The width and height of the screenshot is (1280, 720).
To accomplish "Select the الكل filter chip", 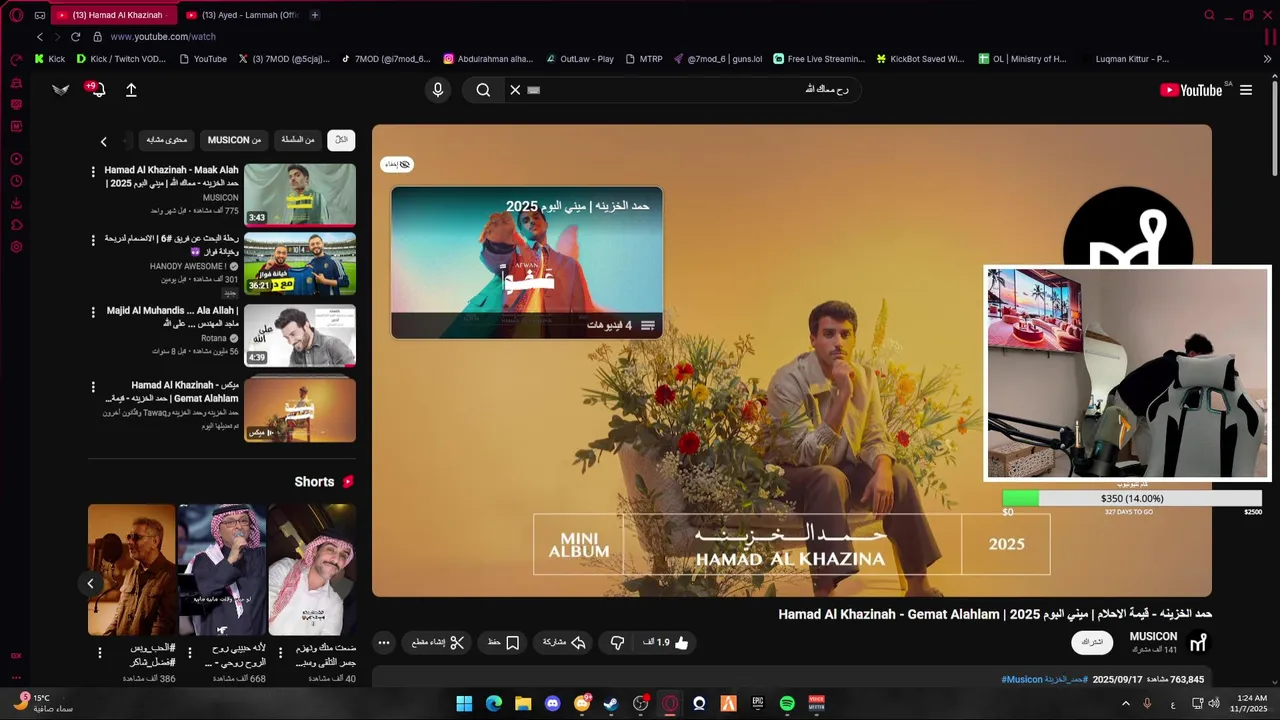I will click(341, 140).
